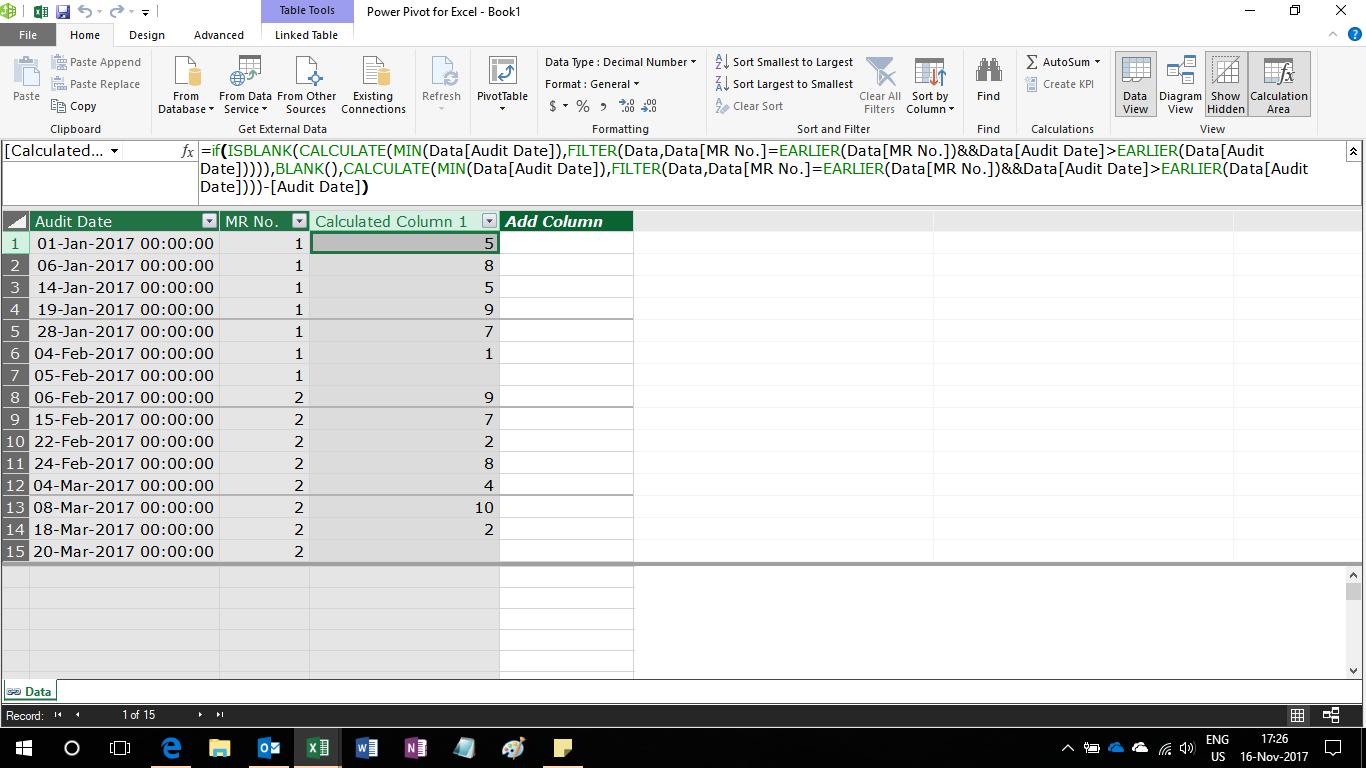This screenshot has width=1366, height=768.
Task: Open the Data Type dropdown
Action: (620, 62)
